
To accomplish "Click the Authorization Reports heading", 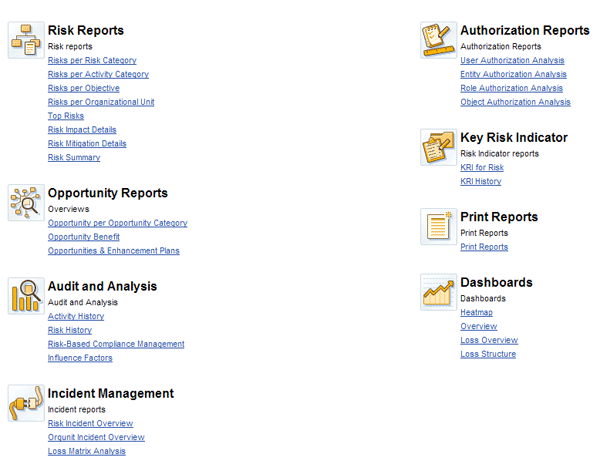I will [525, 30].
